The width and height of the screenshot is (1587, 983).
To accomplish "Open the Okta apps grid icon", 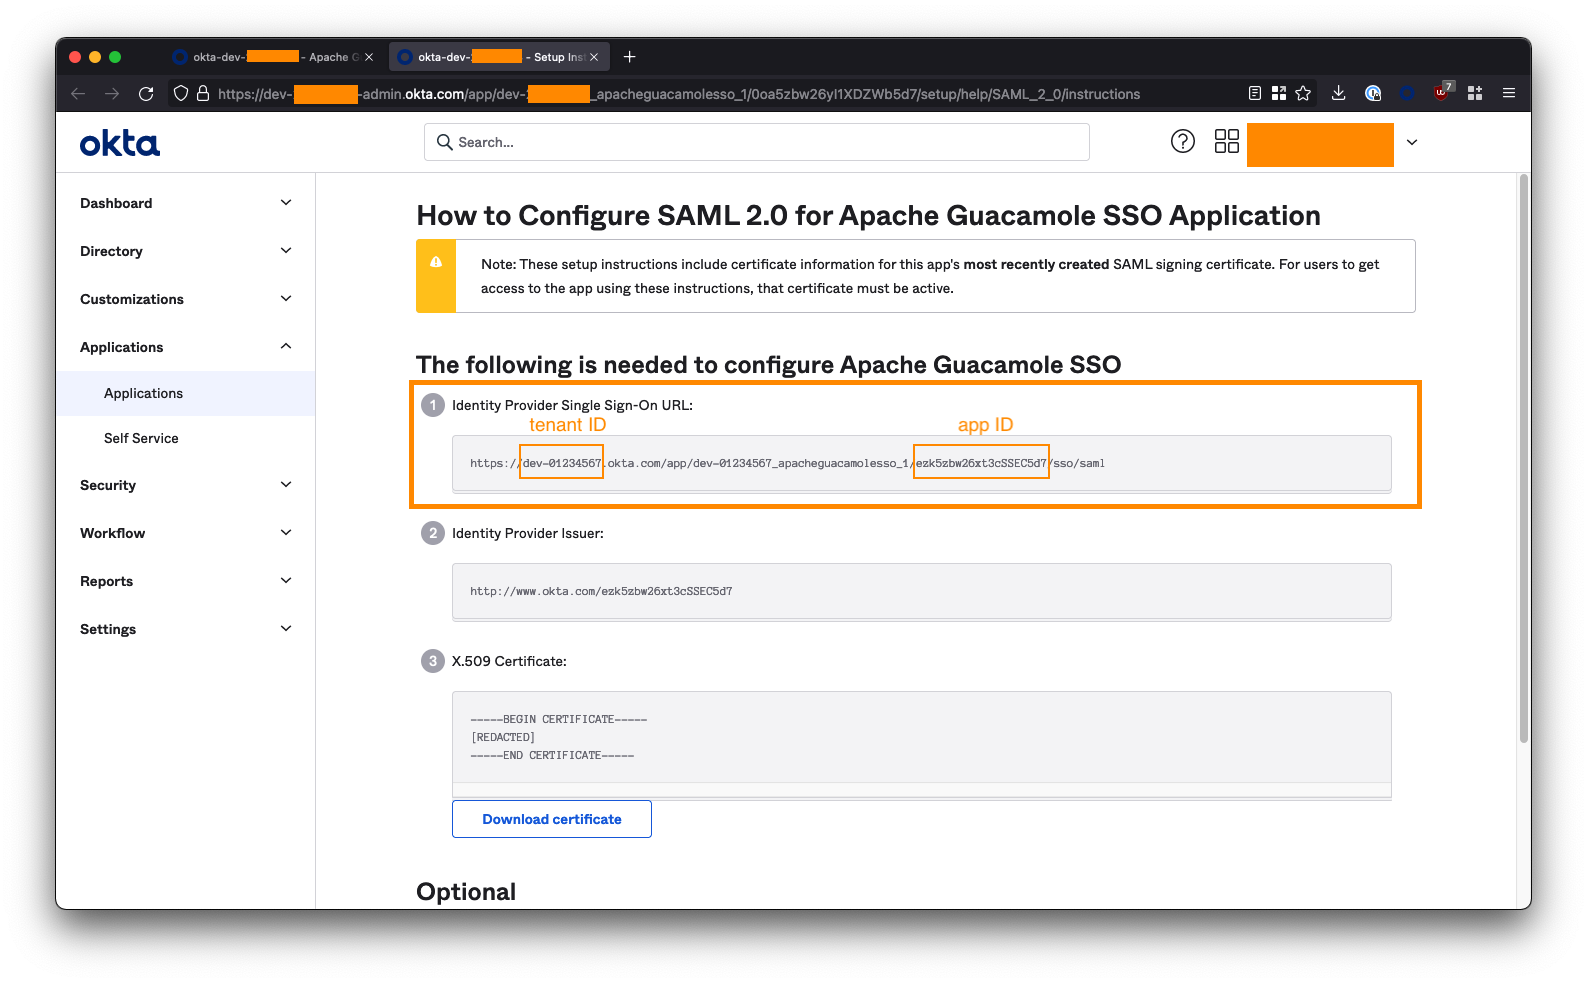I will (1226, 142).
